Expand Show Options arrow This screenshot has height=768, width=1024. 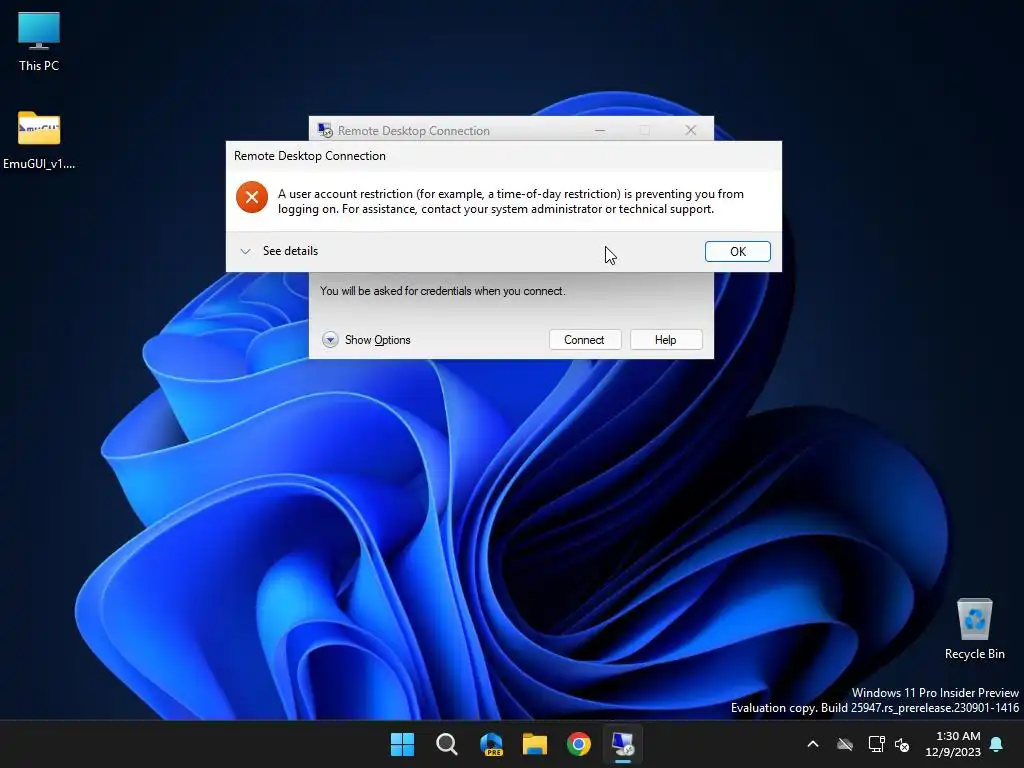pos(330,340)
